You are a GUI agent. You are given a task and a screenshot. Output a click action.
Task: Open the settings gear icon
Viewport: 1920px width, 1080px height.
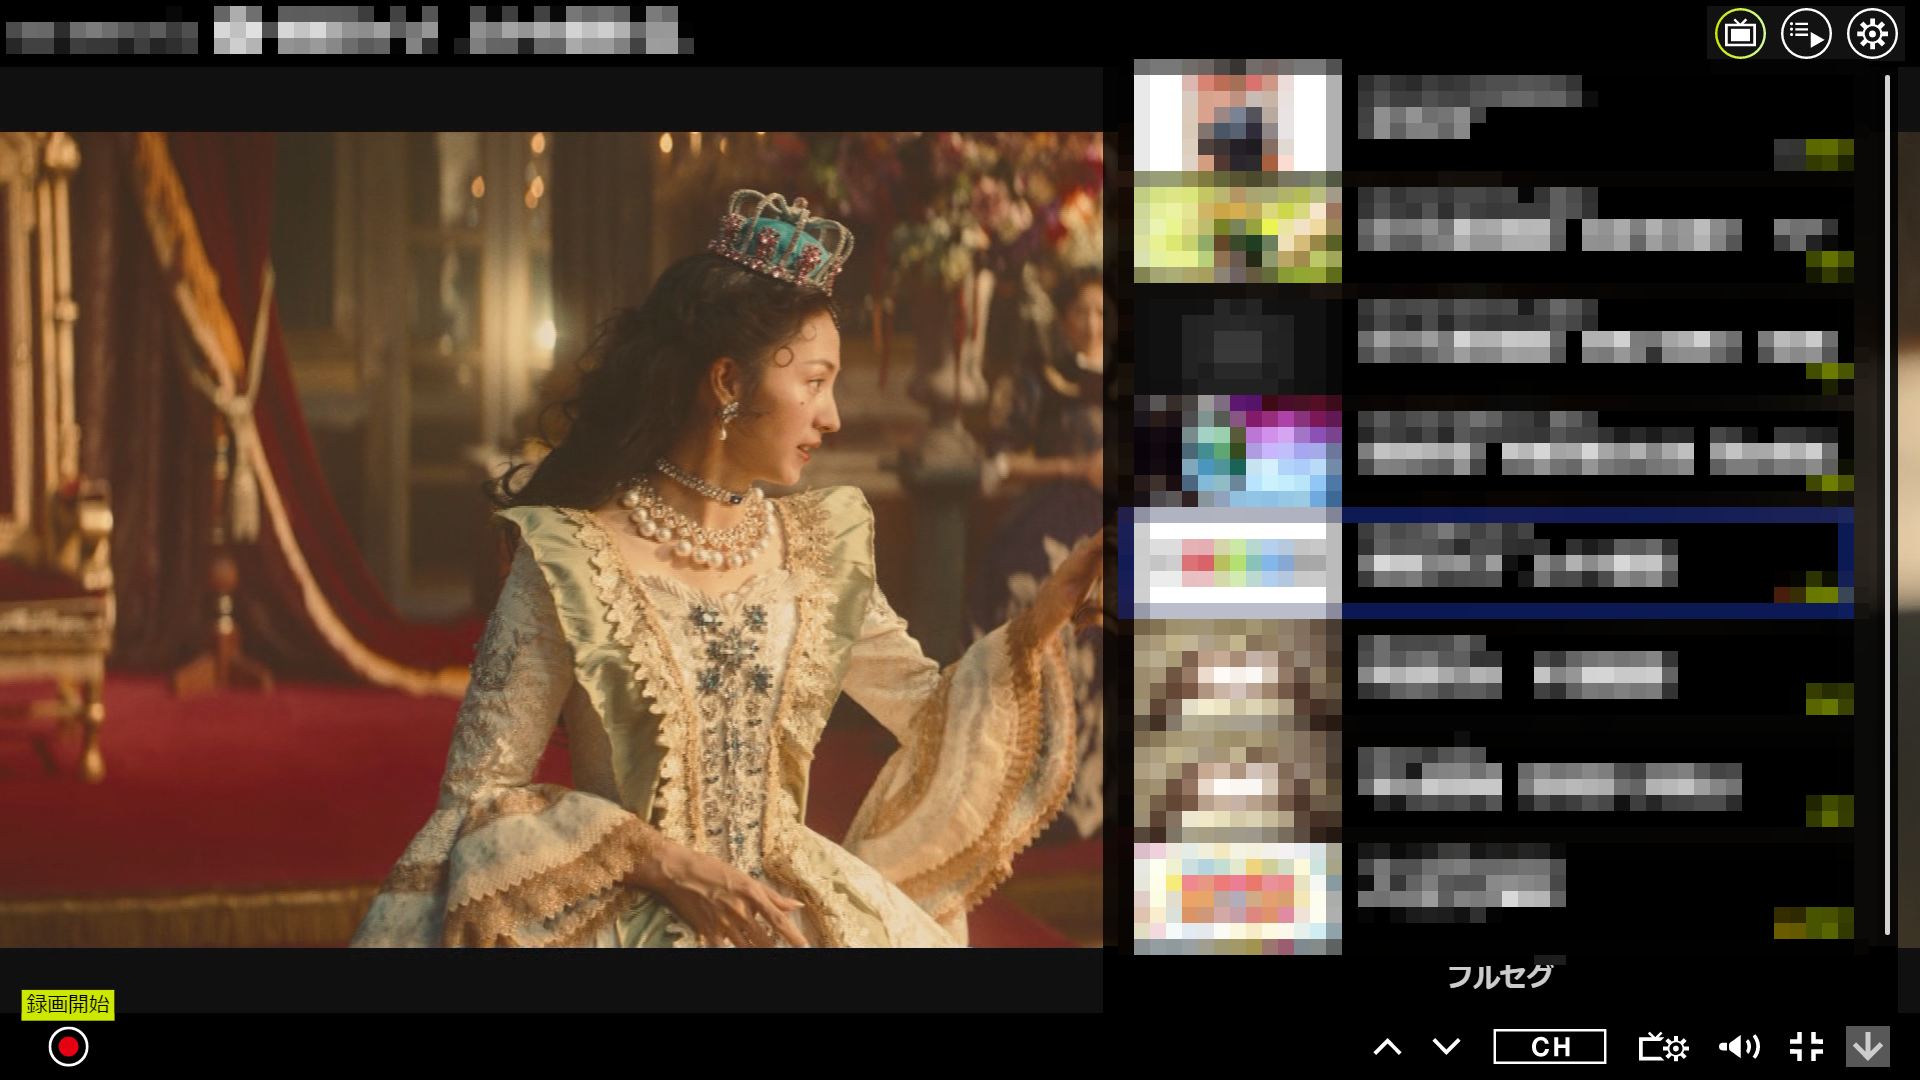click(1872, 34)
